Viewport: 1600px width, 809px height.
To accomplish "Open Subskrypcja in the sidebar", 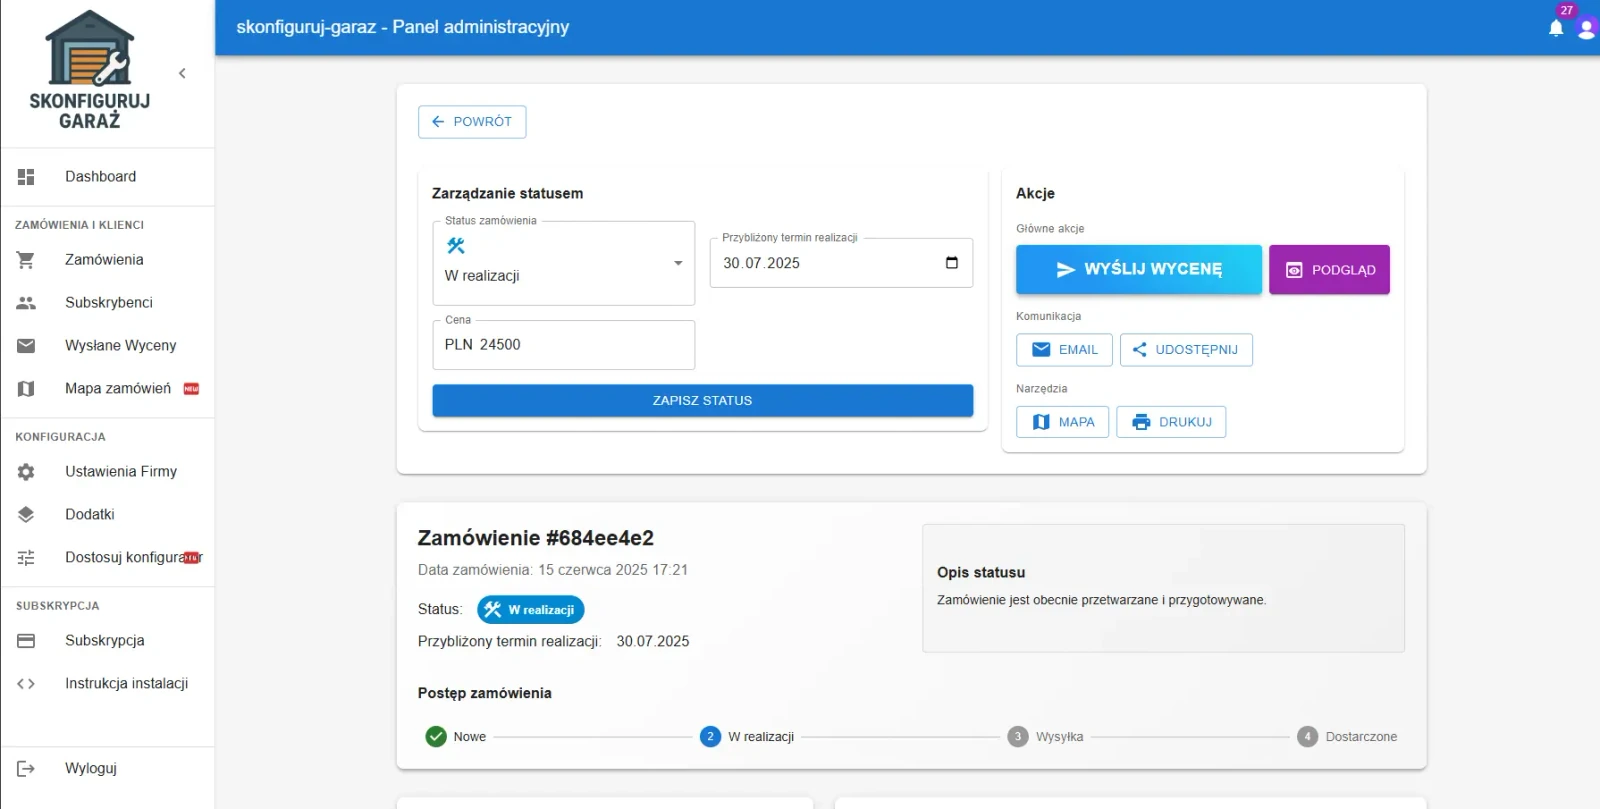I will 108,641.
